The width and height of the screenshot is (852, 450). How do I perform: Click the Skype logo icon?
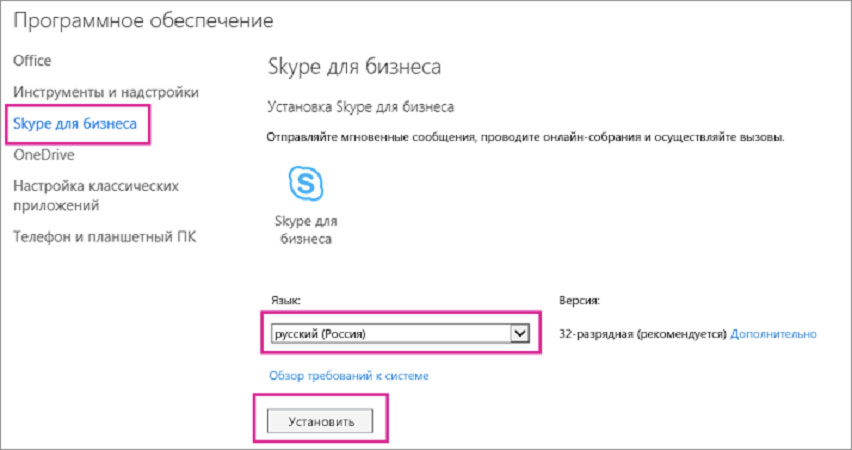click(x=305, y=184)
